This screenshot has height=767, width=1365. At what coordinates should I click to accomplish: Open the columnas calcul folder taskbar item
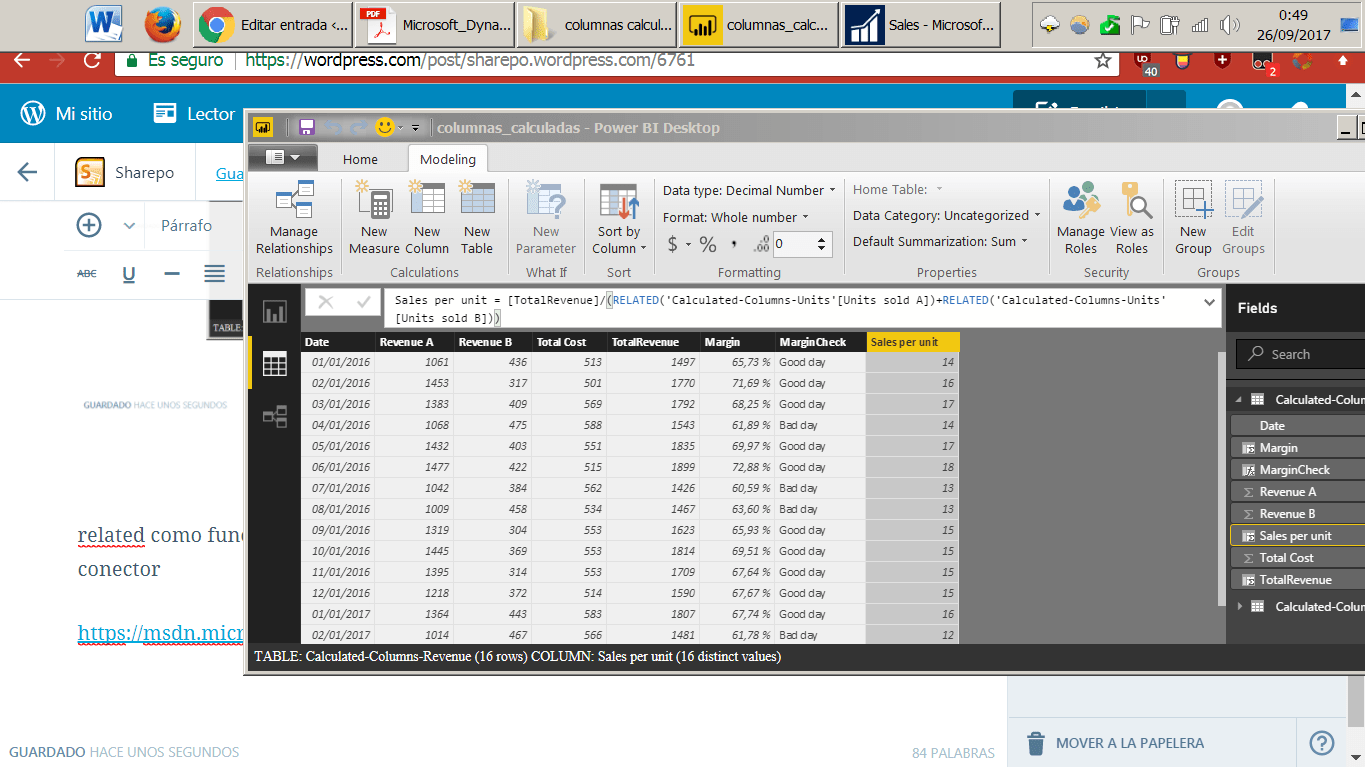[597, 25]
